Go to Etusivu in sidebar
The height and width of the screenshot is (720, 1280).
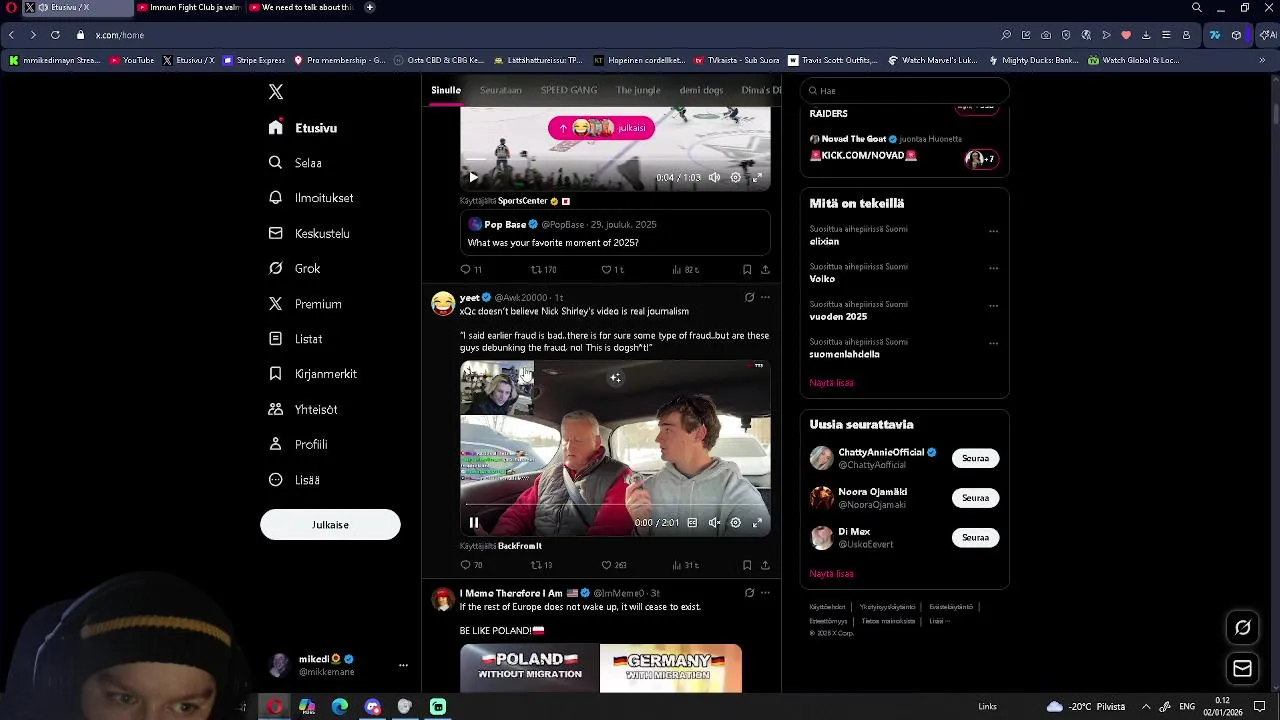303,128
